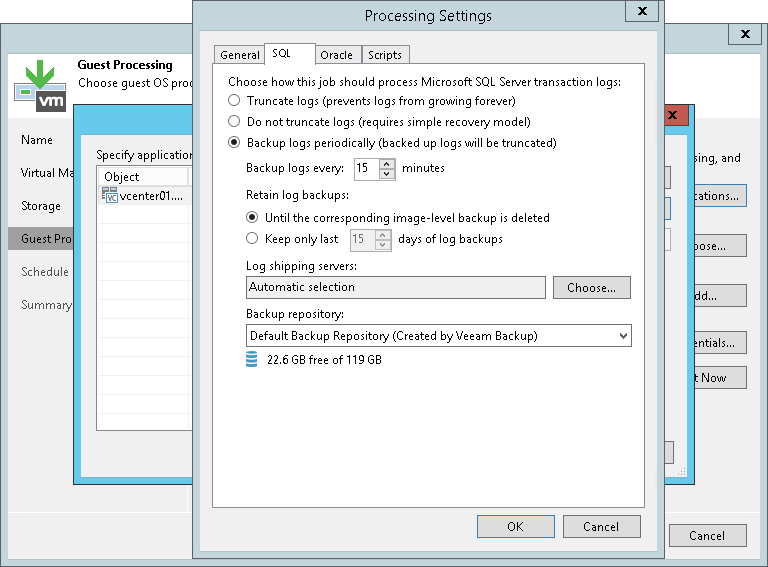Switch to the Oracle tab

(x=336, y=55)
